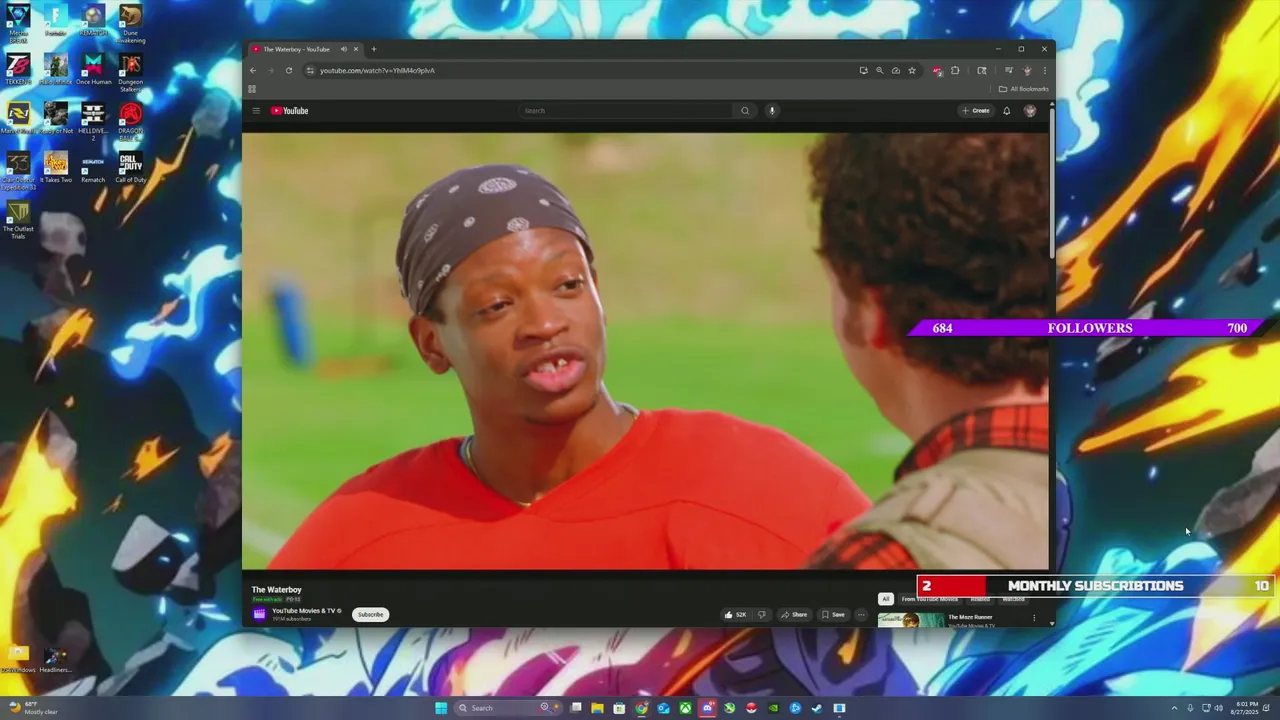1280x720 pixels.
Task: Open a new browser tab
Action: tap(374, 49)
